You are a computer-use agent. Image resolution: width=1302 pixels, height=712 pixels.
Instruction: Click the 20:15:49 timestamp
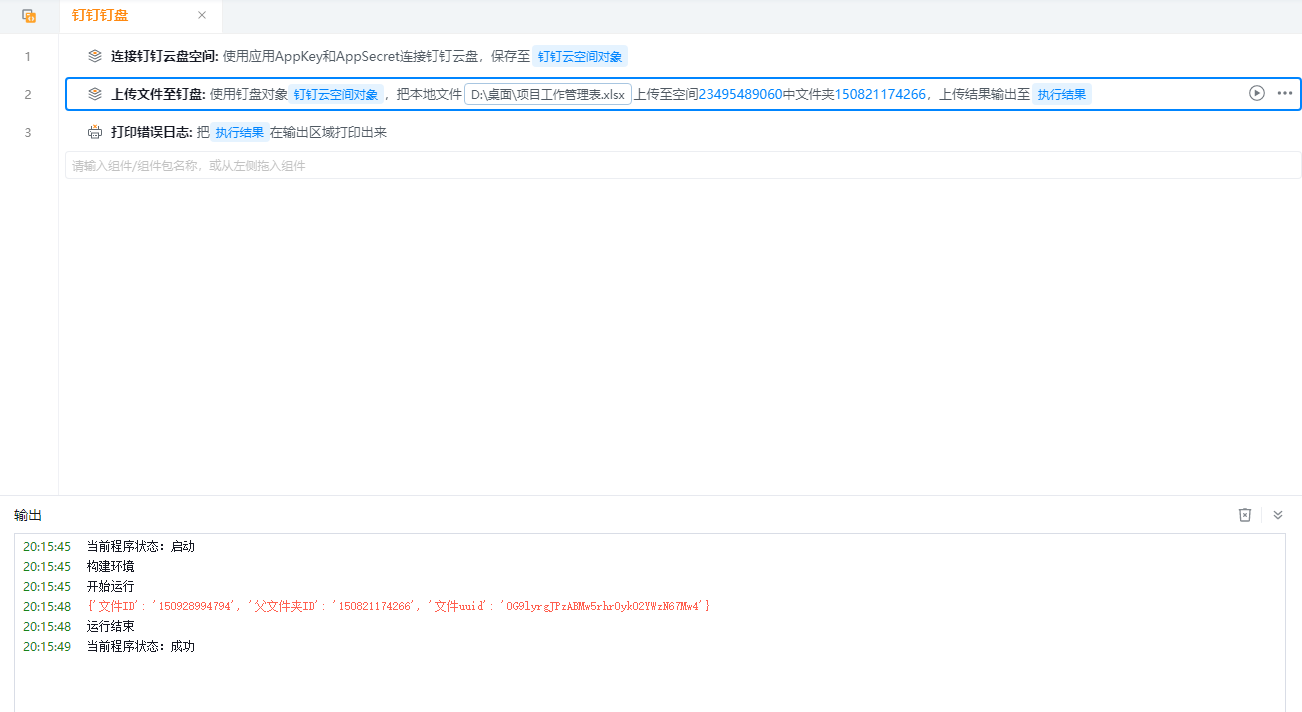[x=47, y=646]
